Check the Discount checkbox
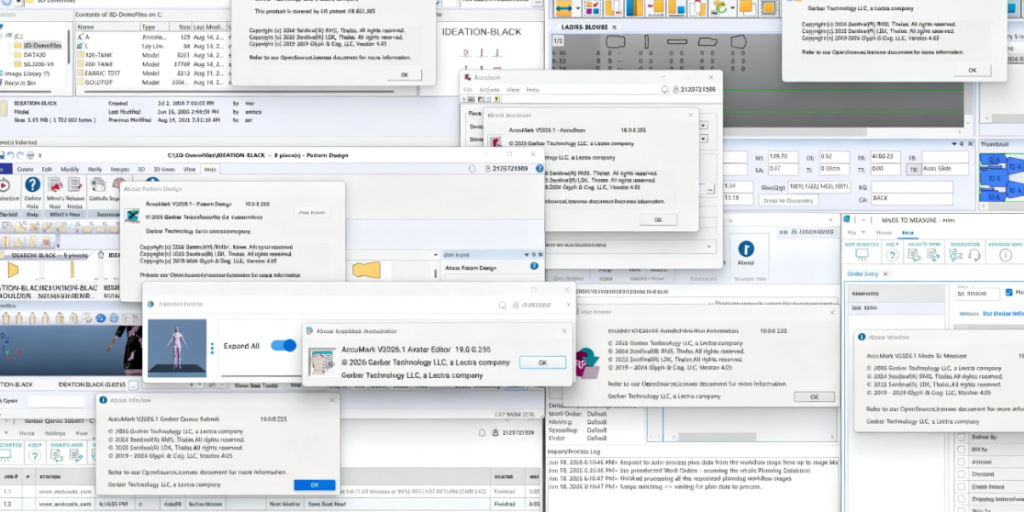Viewport: 1024px width, 512px height. click(961, 474)
